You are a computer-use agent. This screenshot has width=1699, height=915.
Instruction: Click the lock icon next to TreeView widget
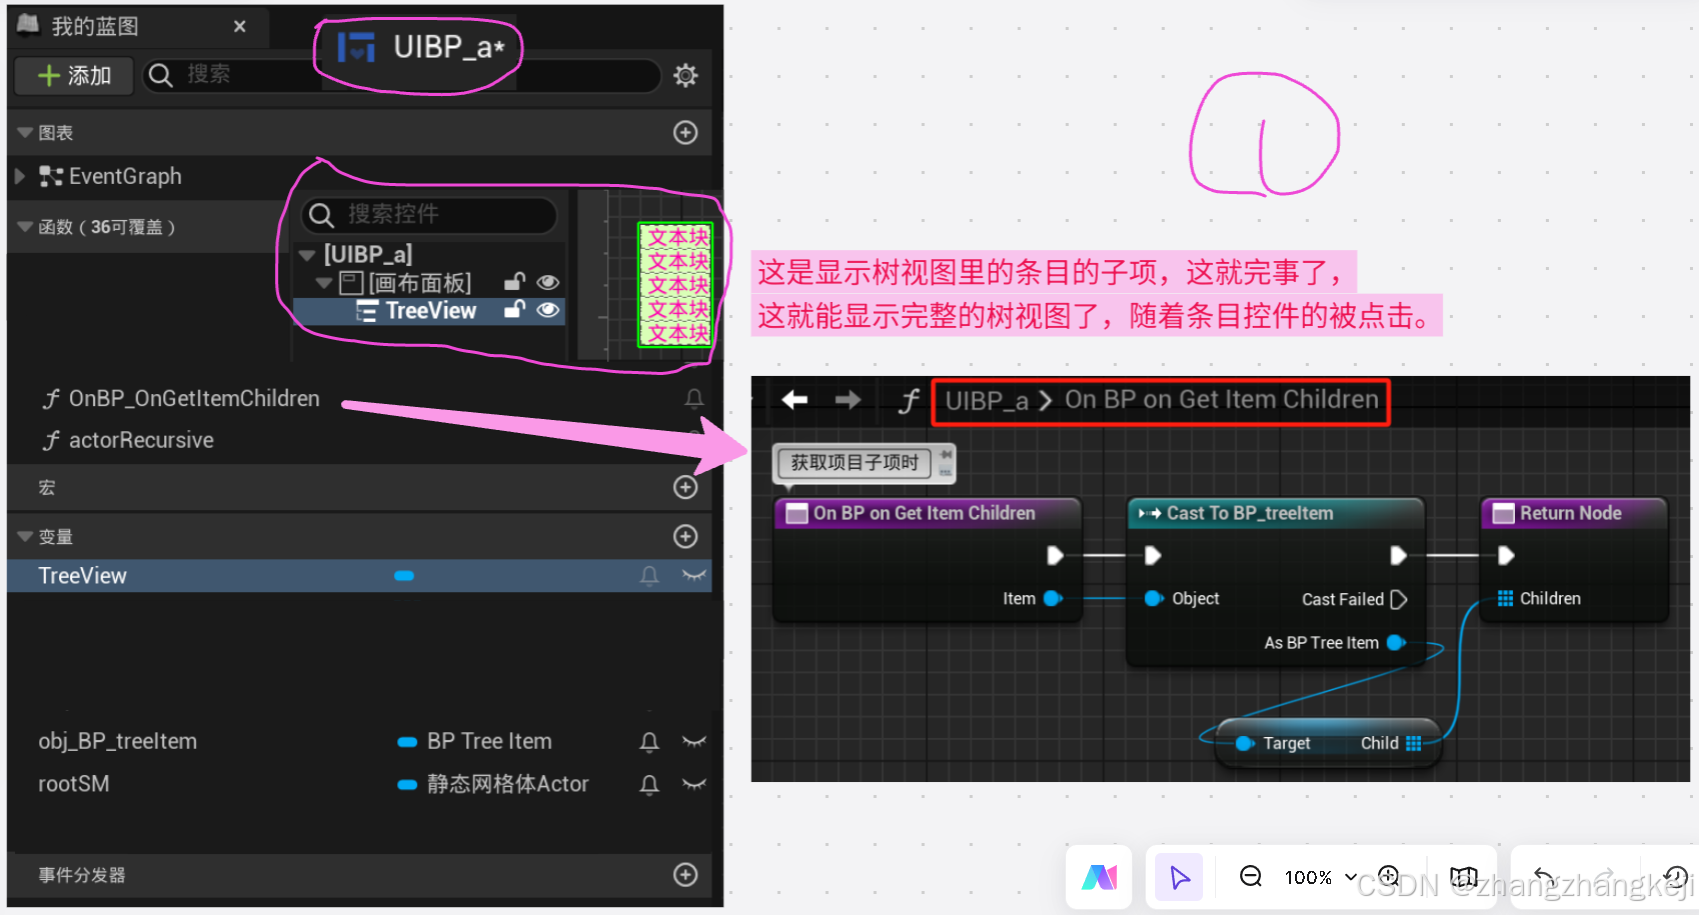click(514, 311)
